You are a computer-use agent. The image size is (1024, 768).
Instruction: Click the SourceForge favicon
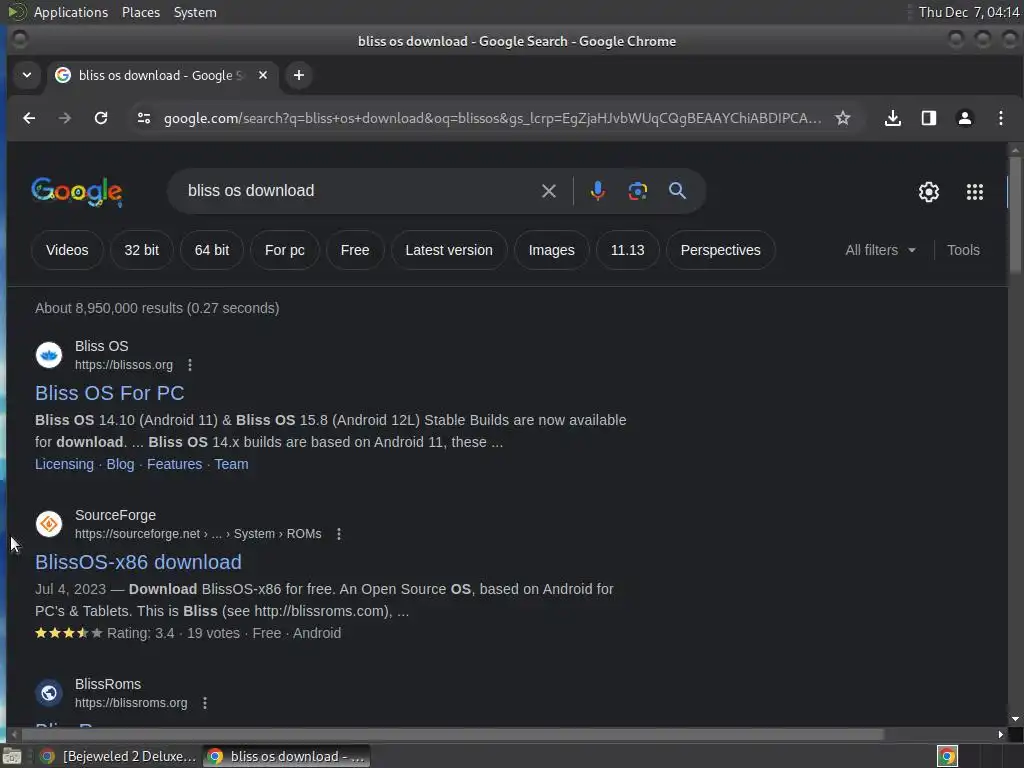click(x=49, y=524)
